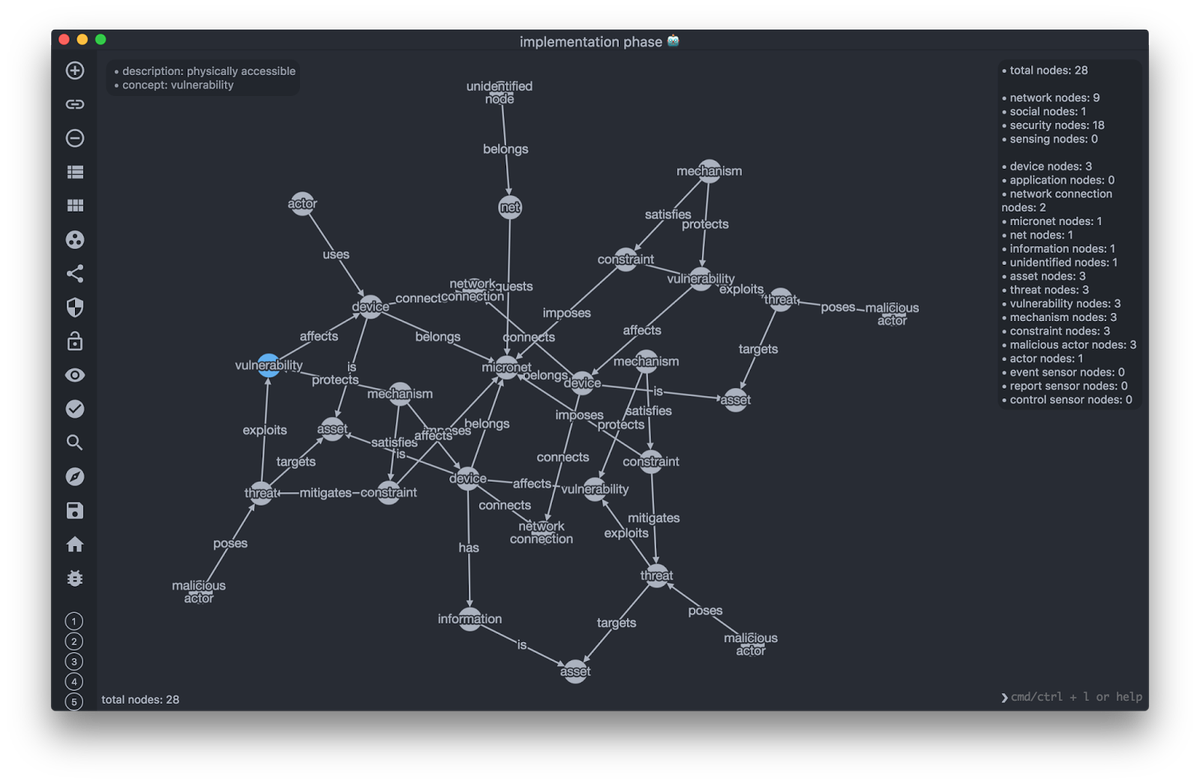Click the blue highlighted vulnerability node
1200x784 pixels.
coord(269,365)
